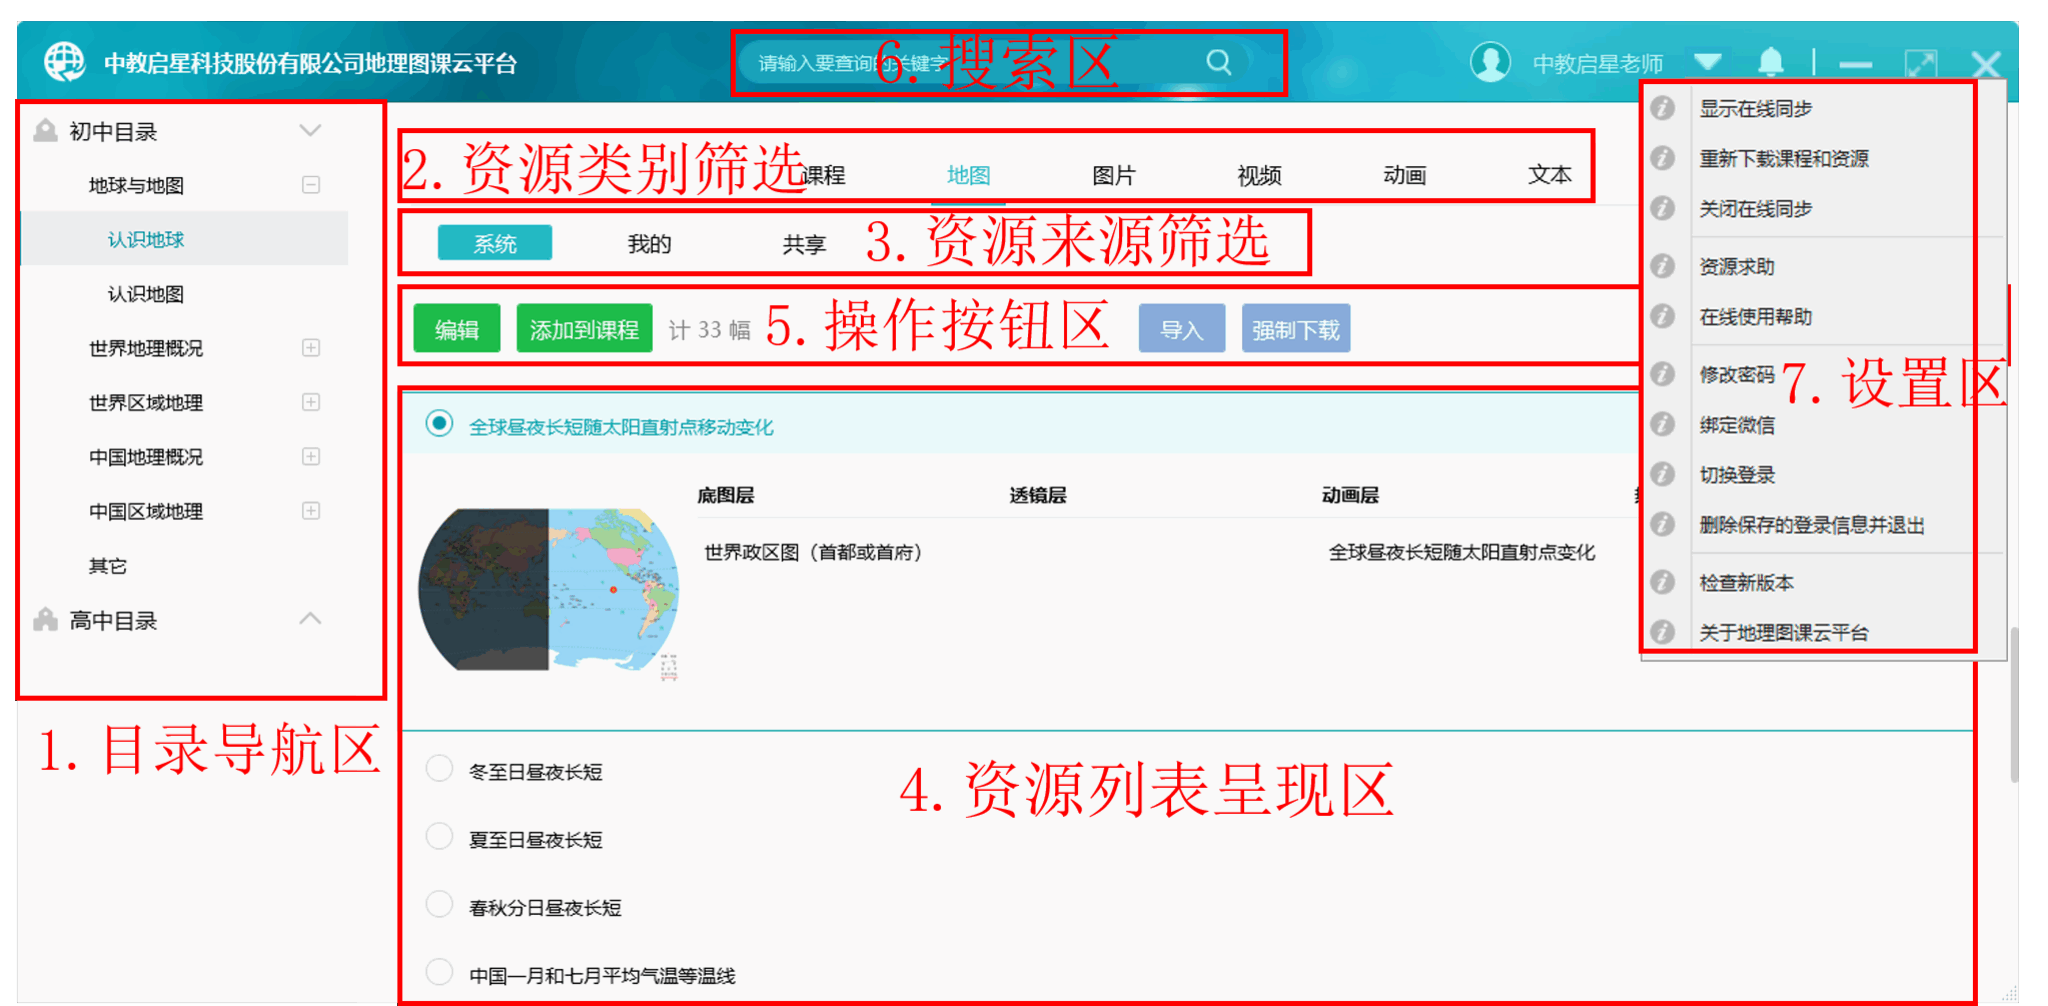Click info icon beside 检查新版本

tap(1662, 582)
